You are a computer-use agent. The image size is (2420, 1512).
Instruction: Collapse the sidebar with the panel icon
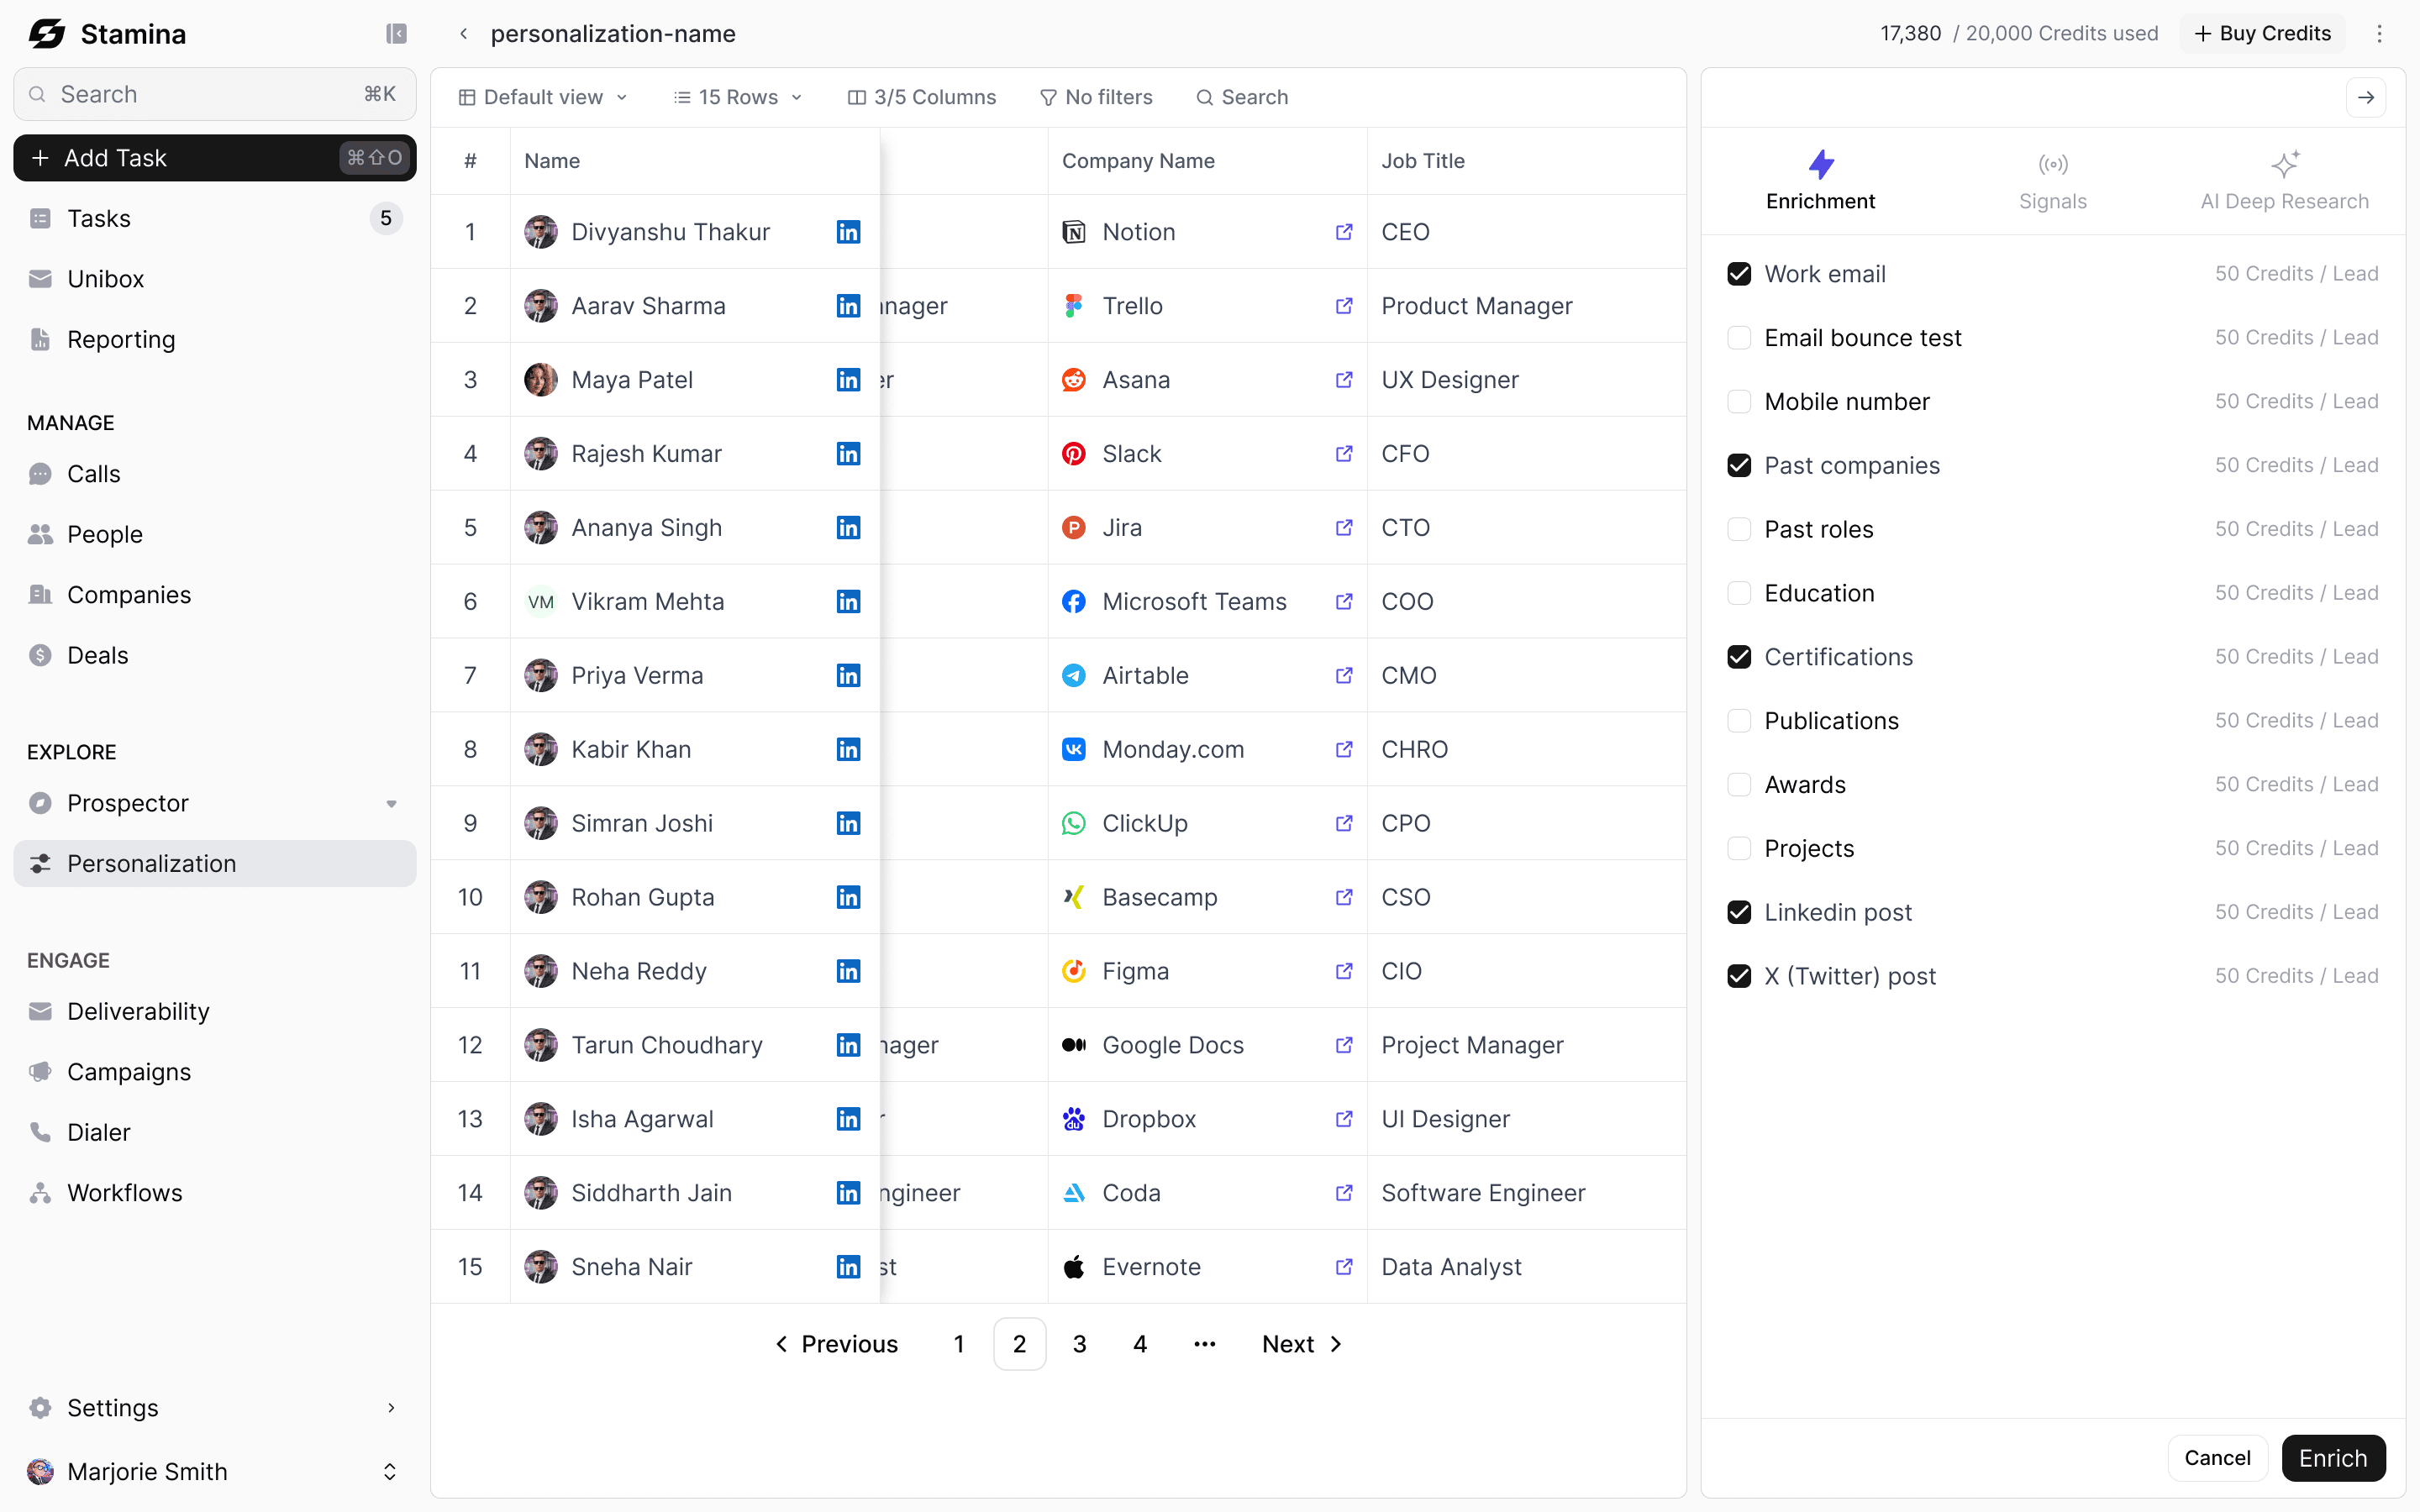(x=396, y=34)
